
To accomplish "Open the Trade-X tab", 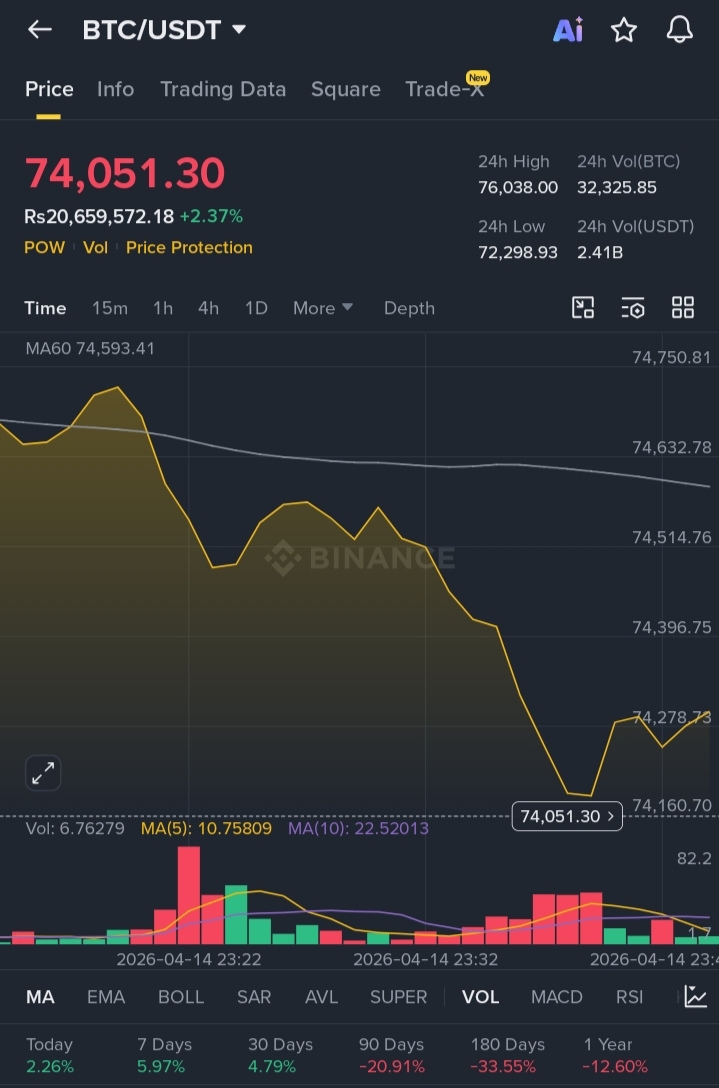I will point(444,89).
